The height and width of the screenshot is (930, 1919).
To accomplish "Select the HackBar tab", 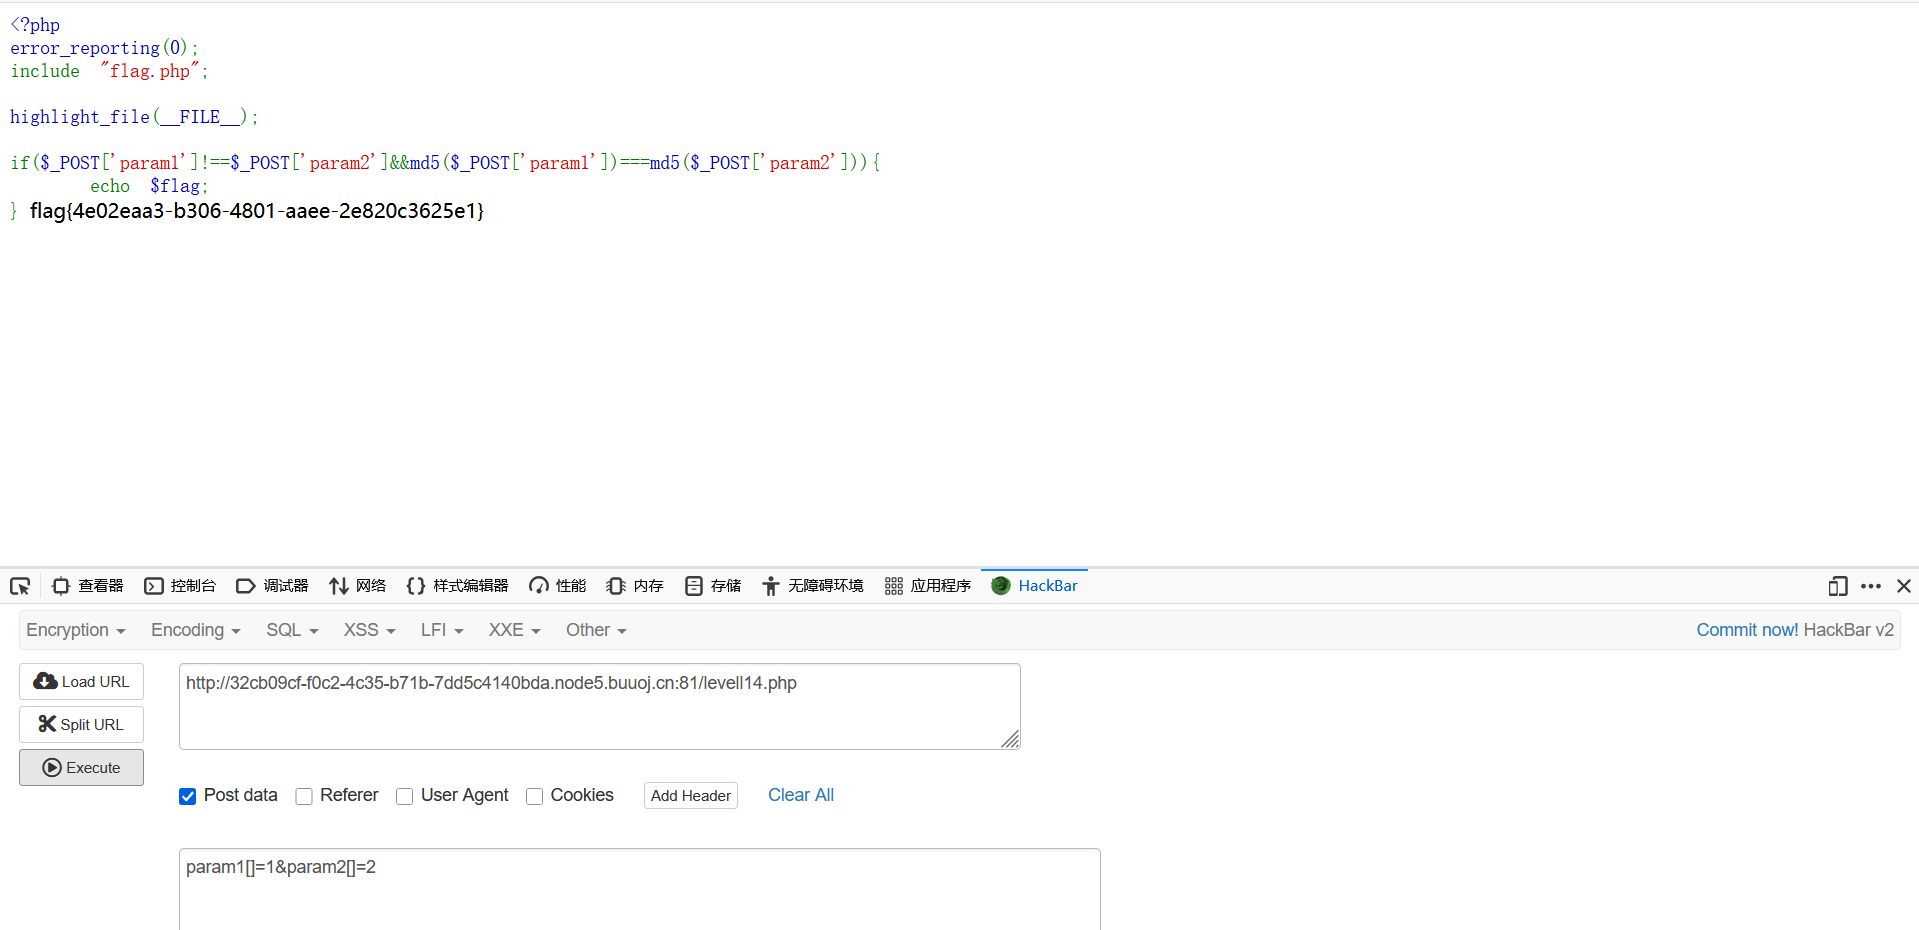I will coord(1035,586).
